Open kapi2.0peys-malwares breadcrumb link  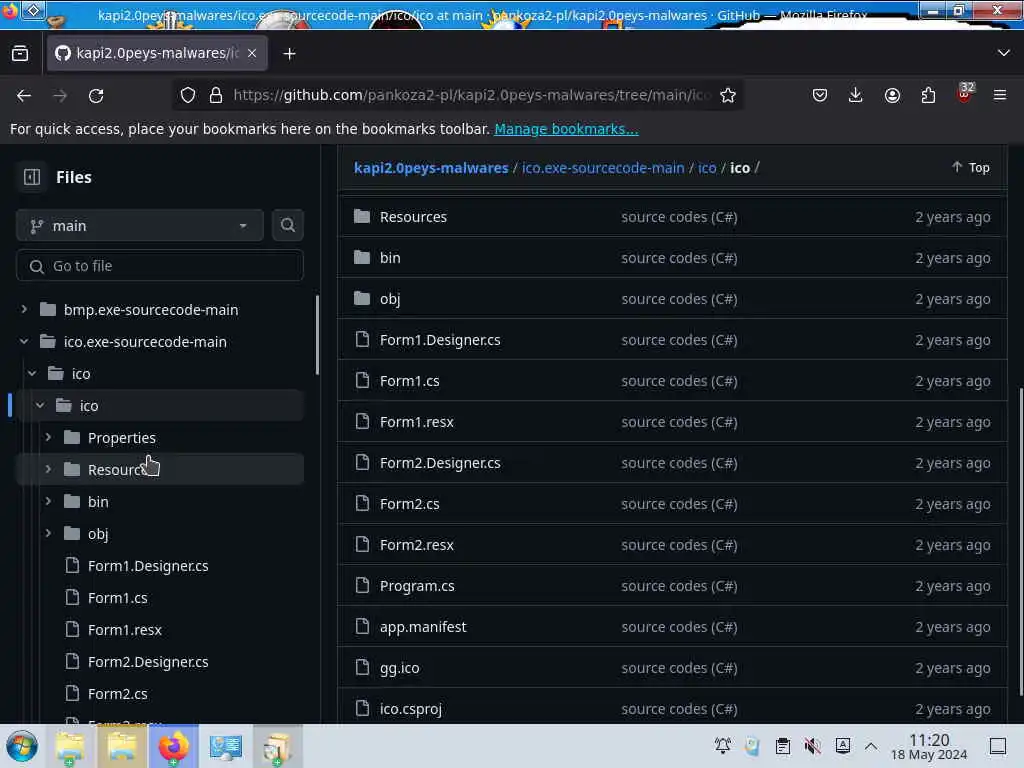tap(431, 168)
